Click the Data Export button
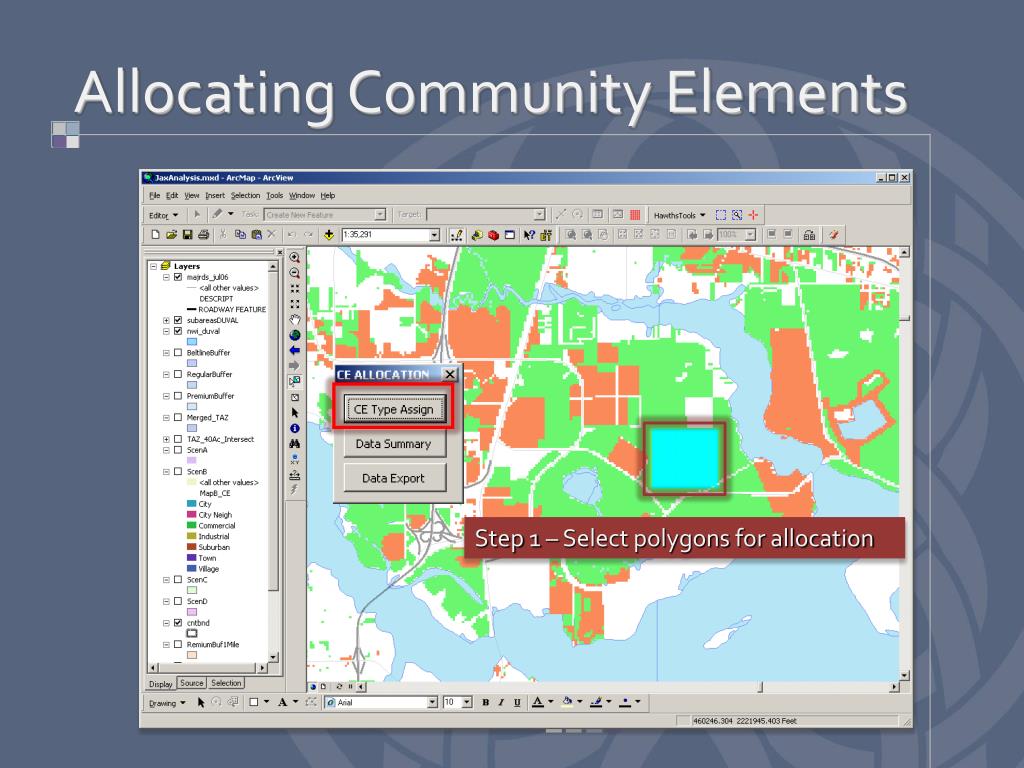The width and height of the screenshot is (1024, 768). tap(393, 478)
